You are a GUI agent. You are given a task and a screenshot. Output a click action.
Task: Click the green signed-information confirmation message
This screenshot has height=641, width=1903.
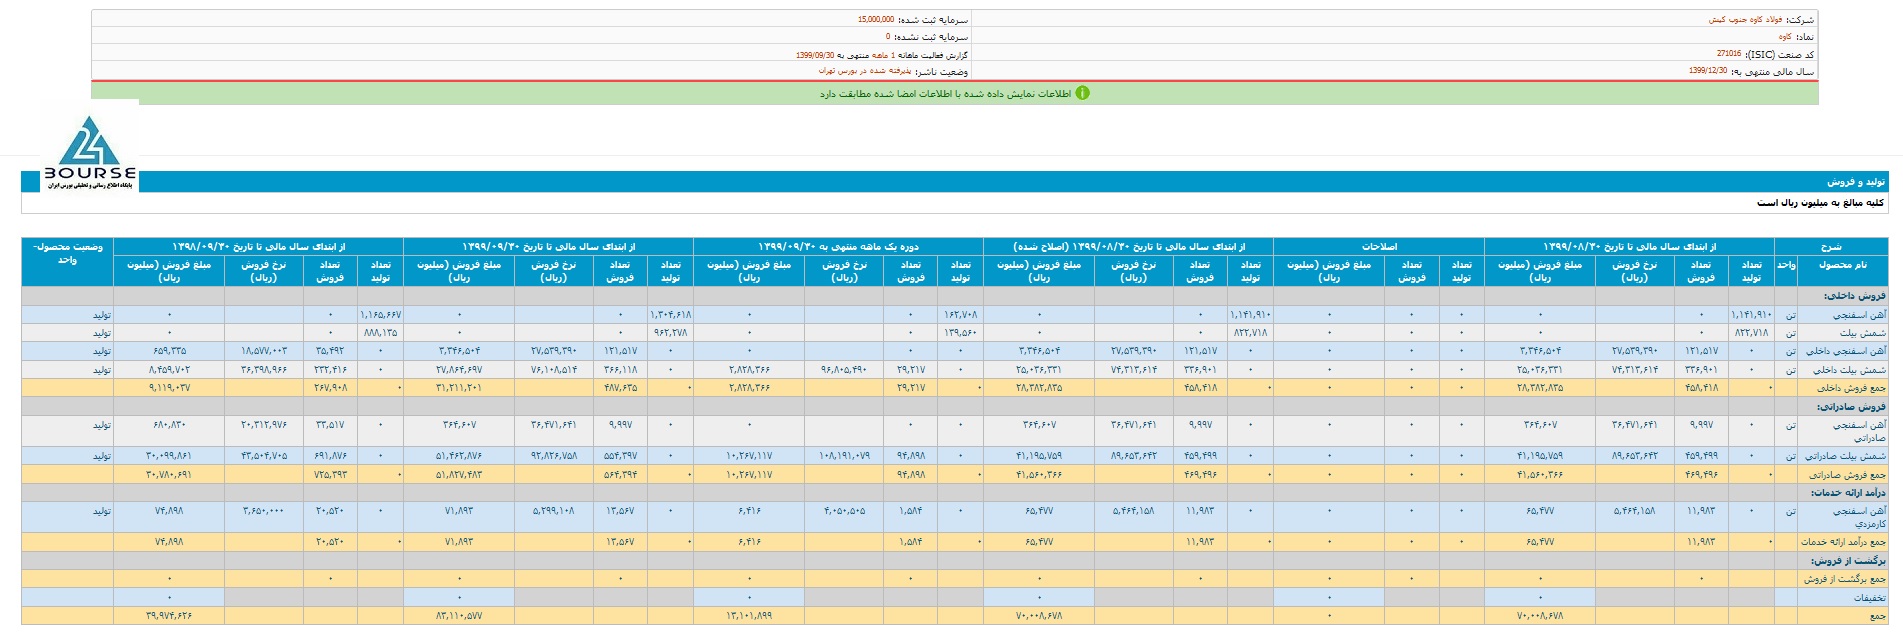(x=946, y=94)
